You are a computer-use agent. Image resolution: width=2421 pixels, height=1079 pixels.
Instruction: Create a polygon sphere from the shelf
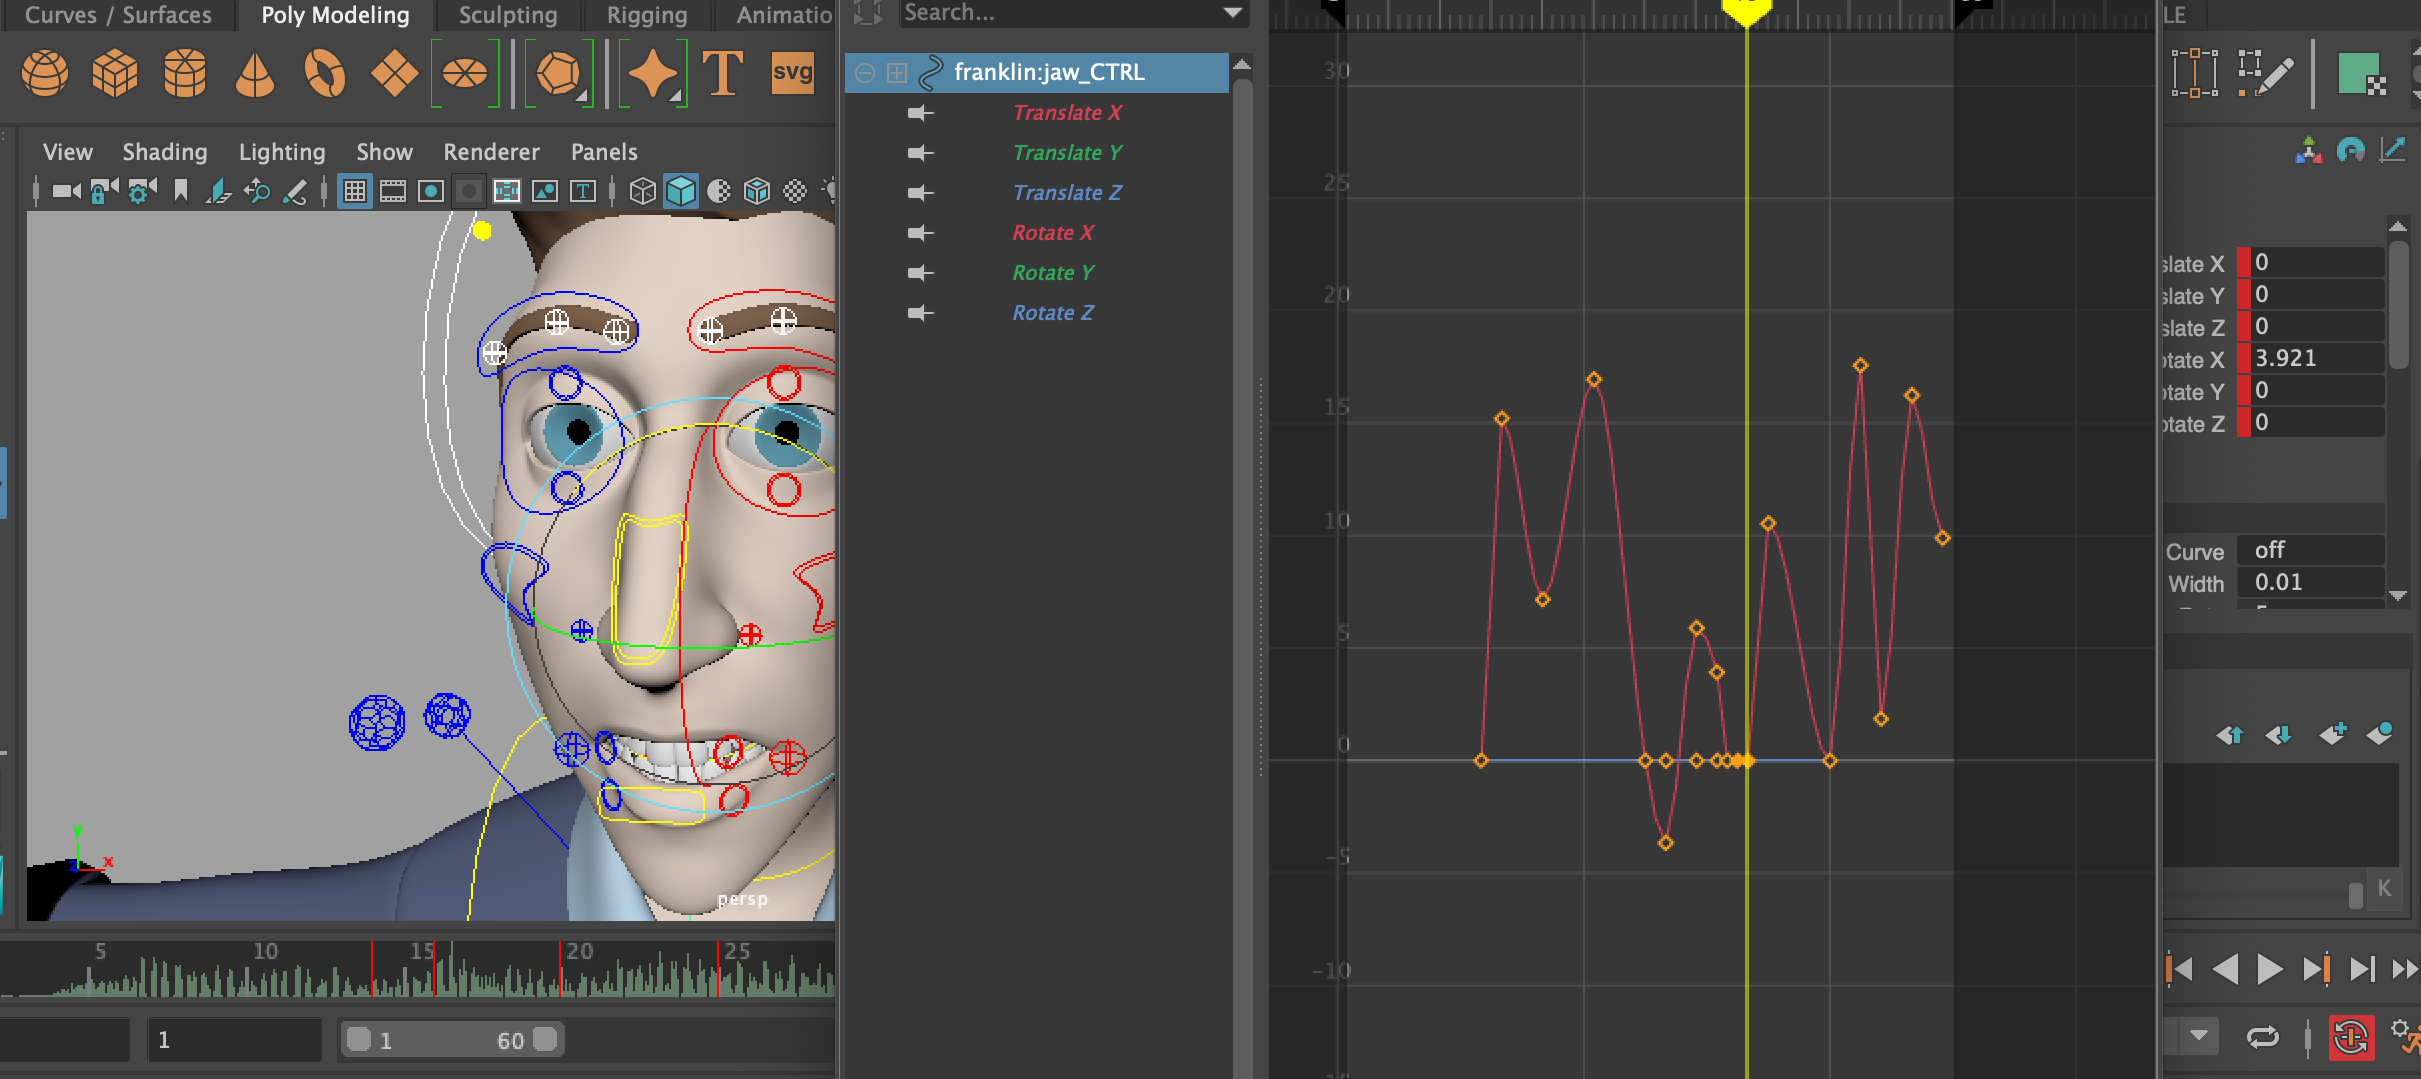click(x=45, y=73)
